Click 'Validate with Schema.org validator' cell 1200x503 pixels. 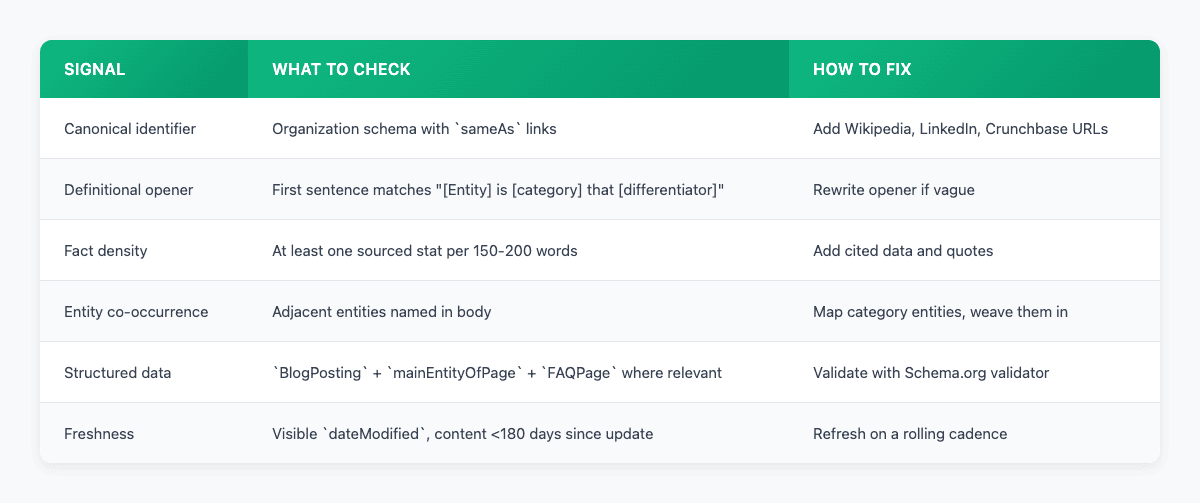click(974, 372)
